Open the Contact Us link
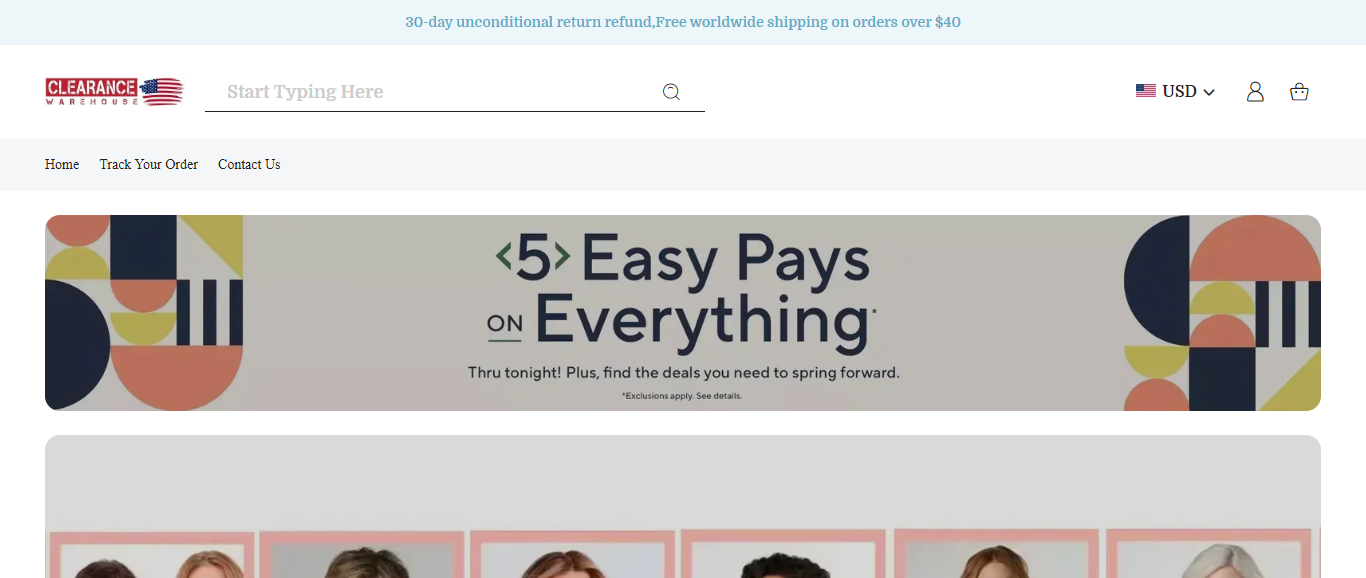1366x578 pixels. point(249,164)
